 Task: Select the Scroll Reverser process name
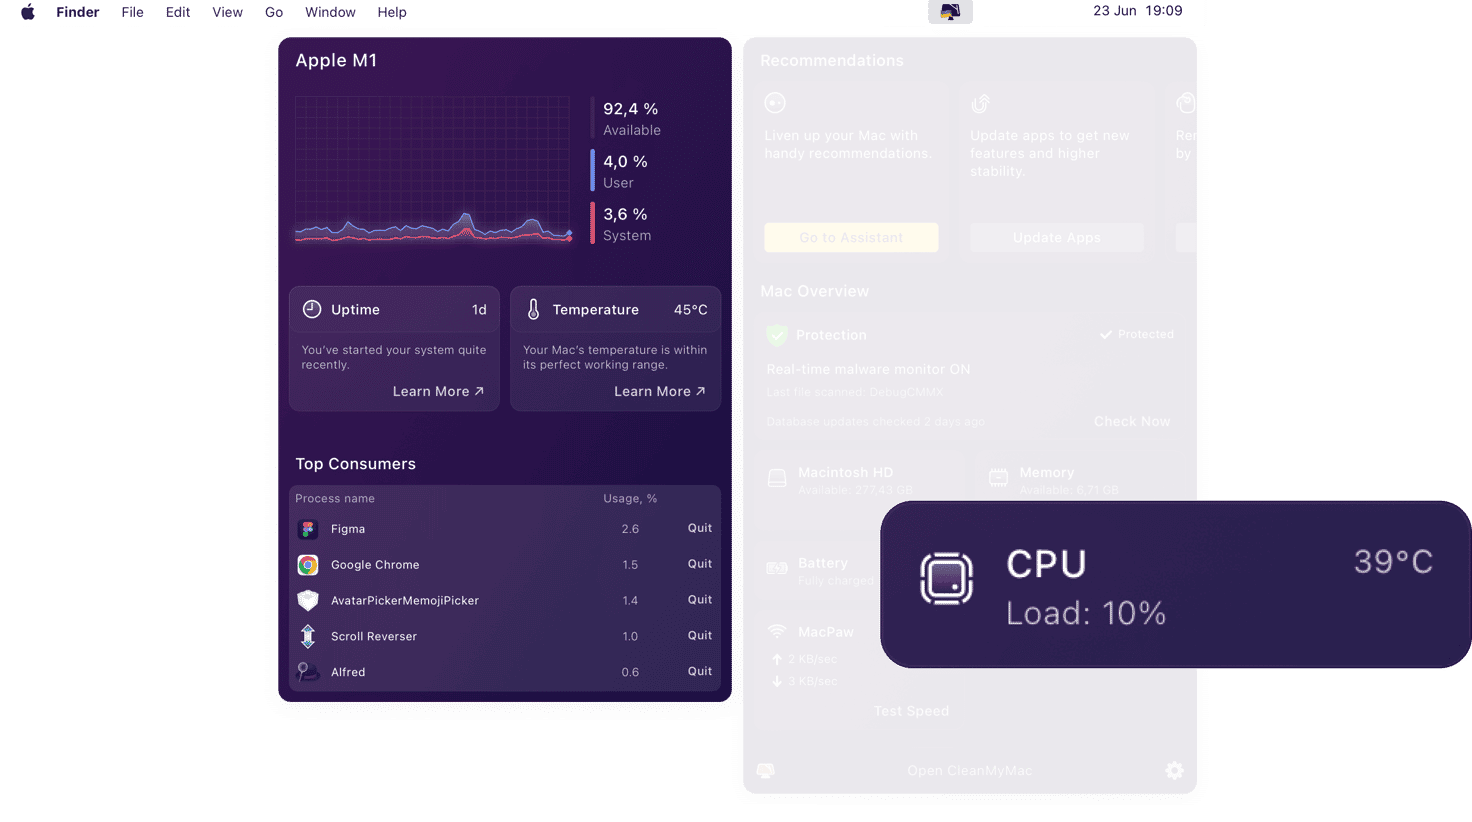coord(374,637)
